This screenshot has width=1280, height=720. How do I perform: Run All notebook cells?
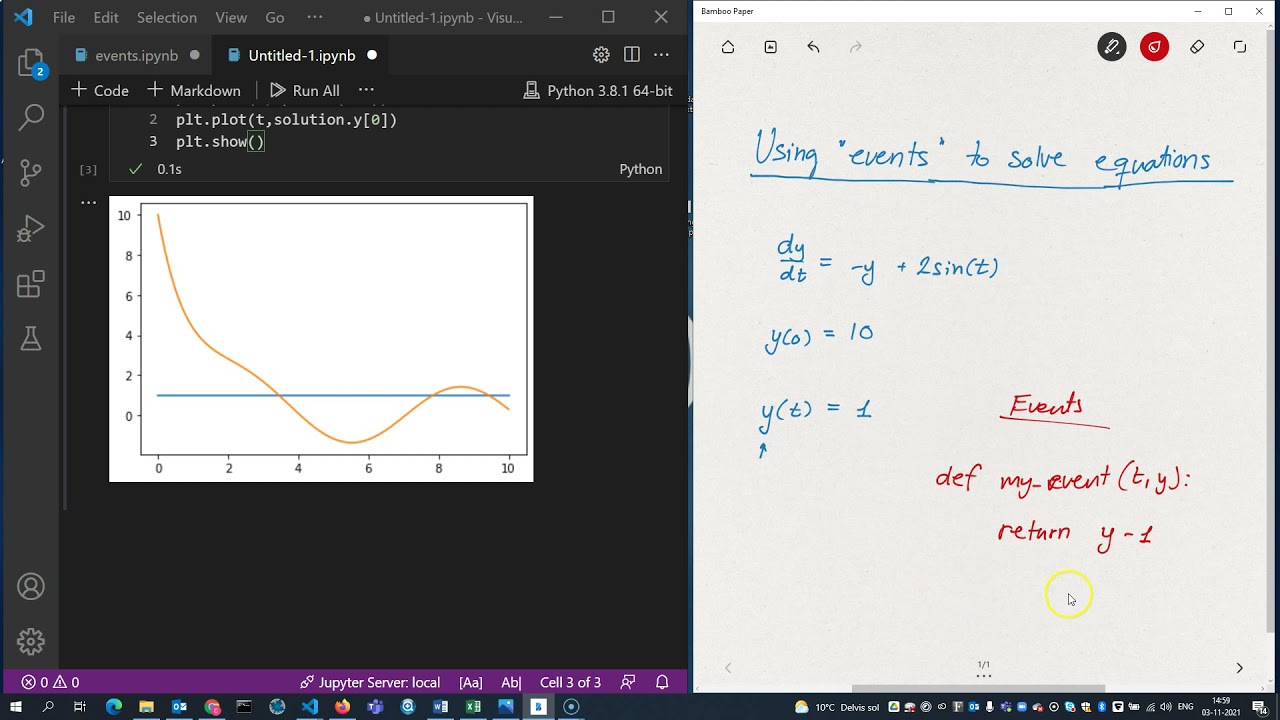[305, 90]
